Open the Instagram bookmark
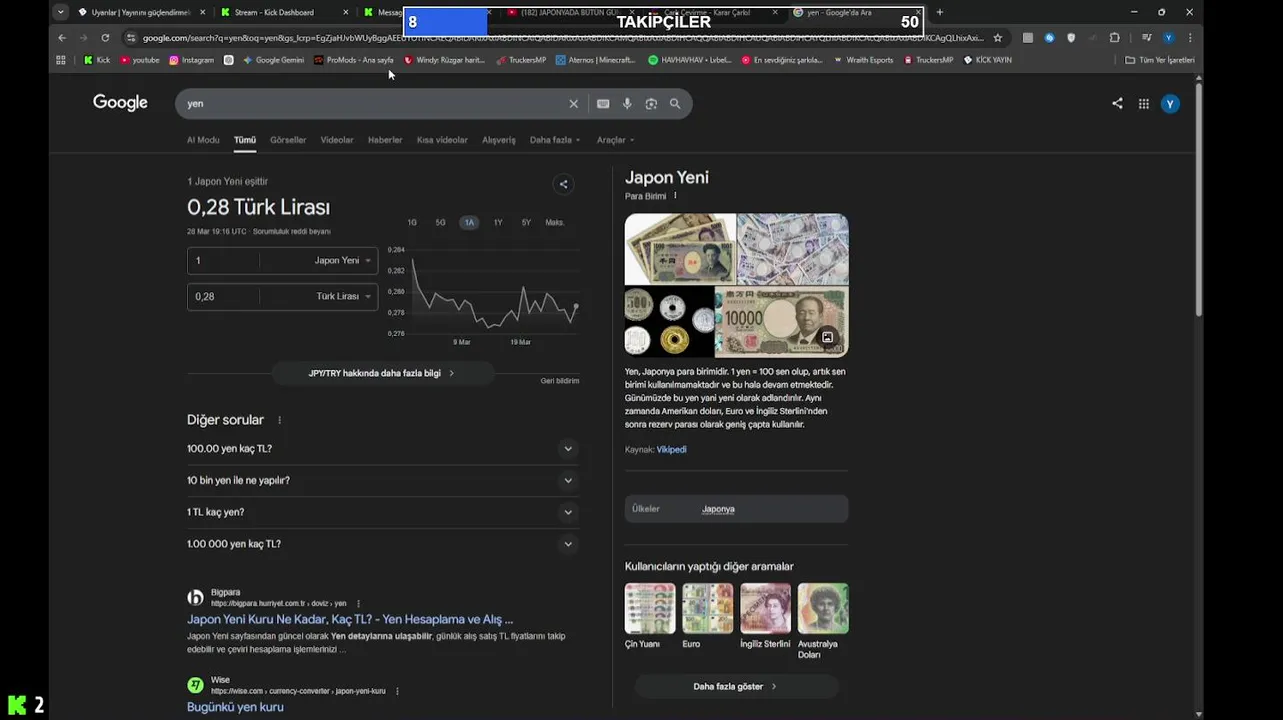 pyautogui.click(x=191, y=60)
